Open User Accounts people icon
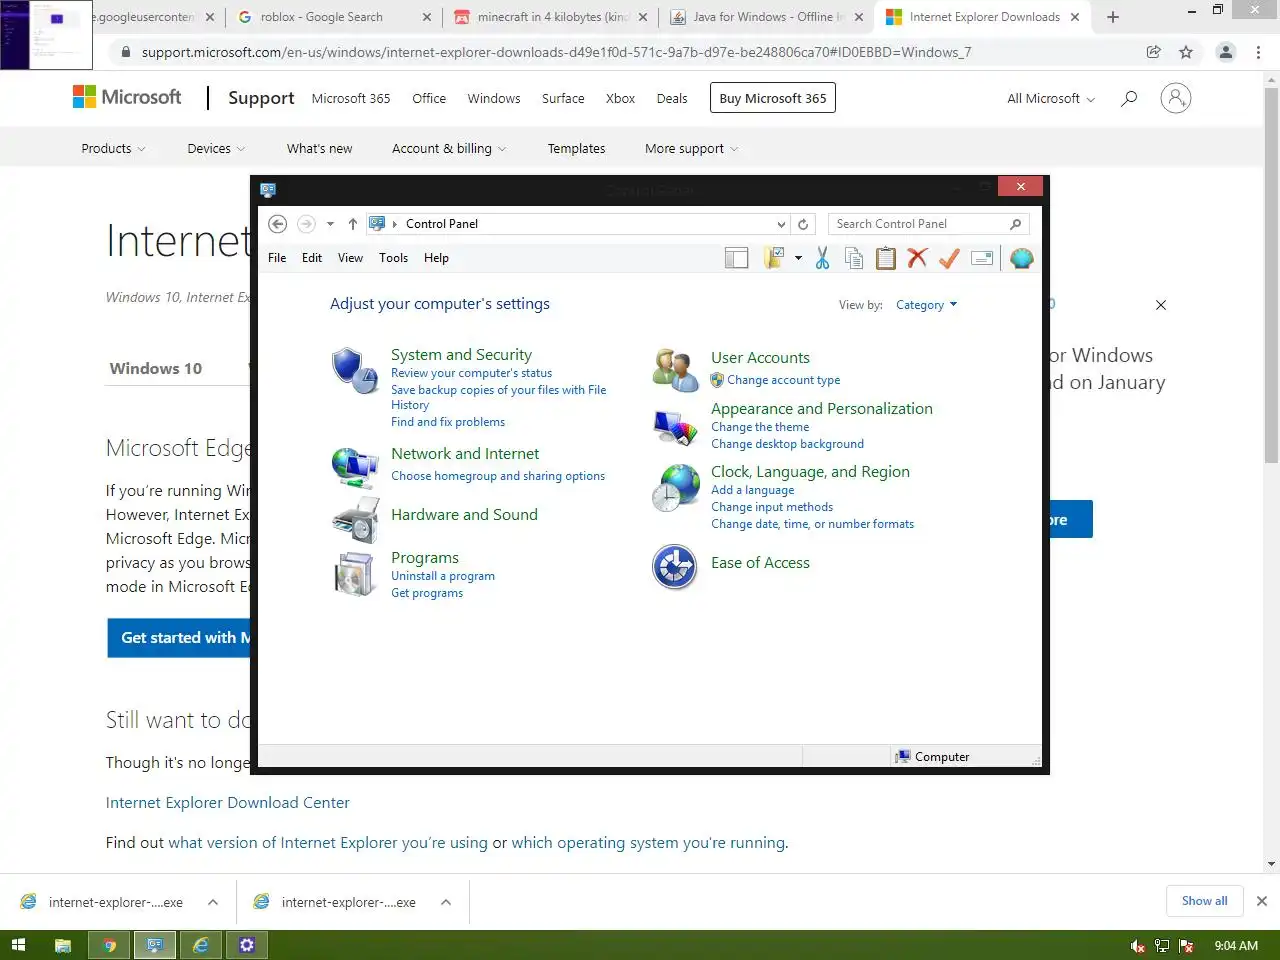This screenshot has height=960, width=1280. [675, 370]
